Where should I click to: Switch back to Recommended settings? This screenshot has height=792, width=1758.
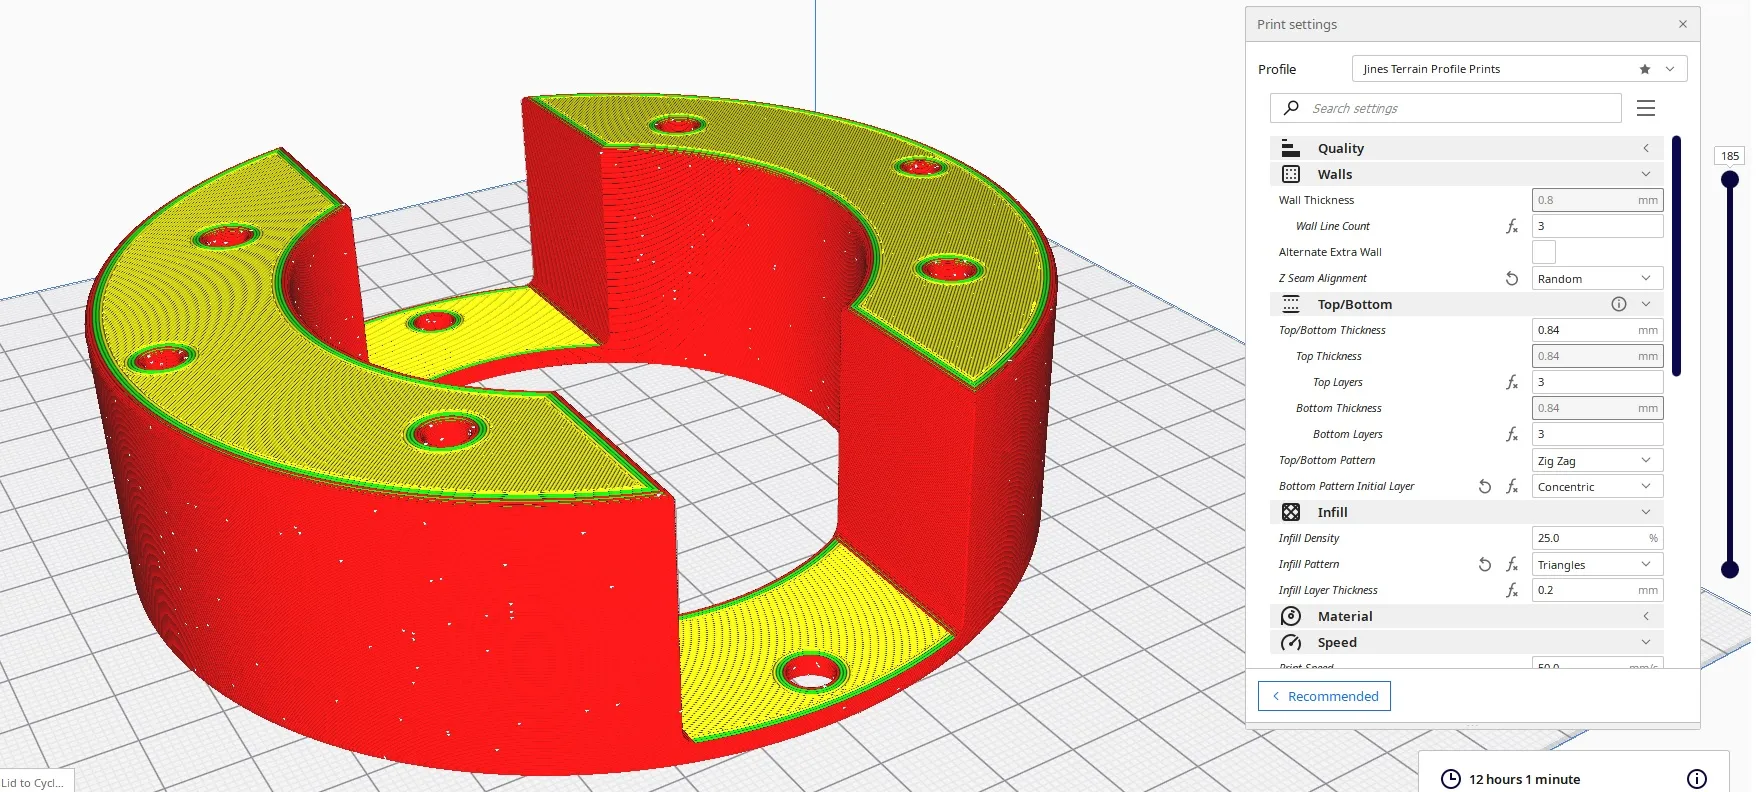(1324, 696)
